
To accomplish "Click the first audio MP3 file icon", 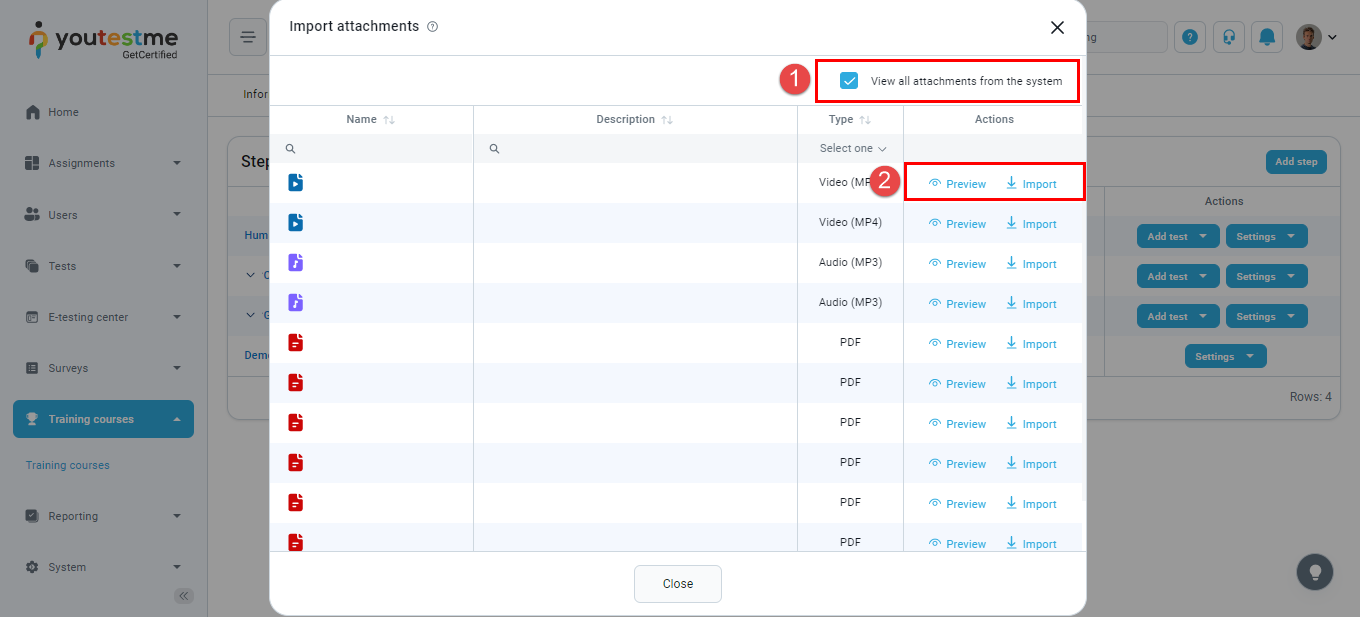I will 295,262.
